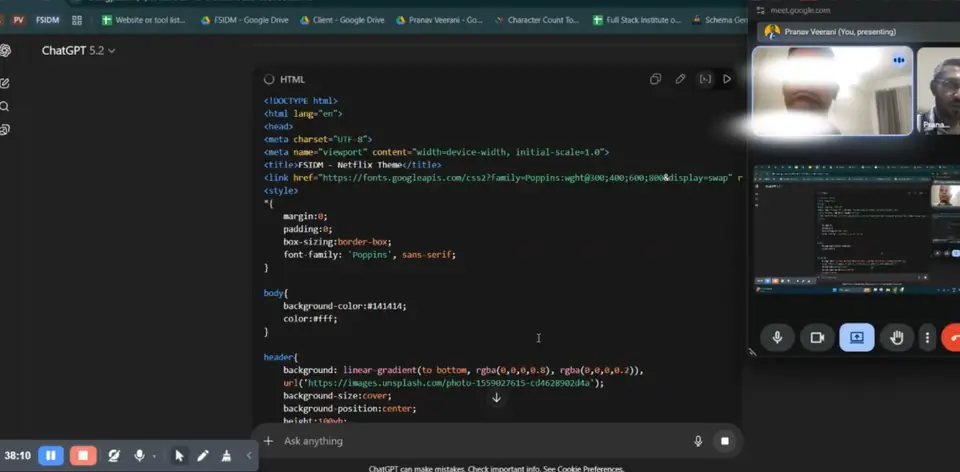Image resolution: width=960 pixels, height=472 pixels.
Task: Open the FSIDM bookmark folder
Action: [47, 20]
